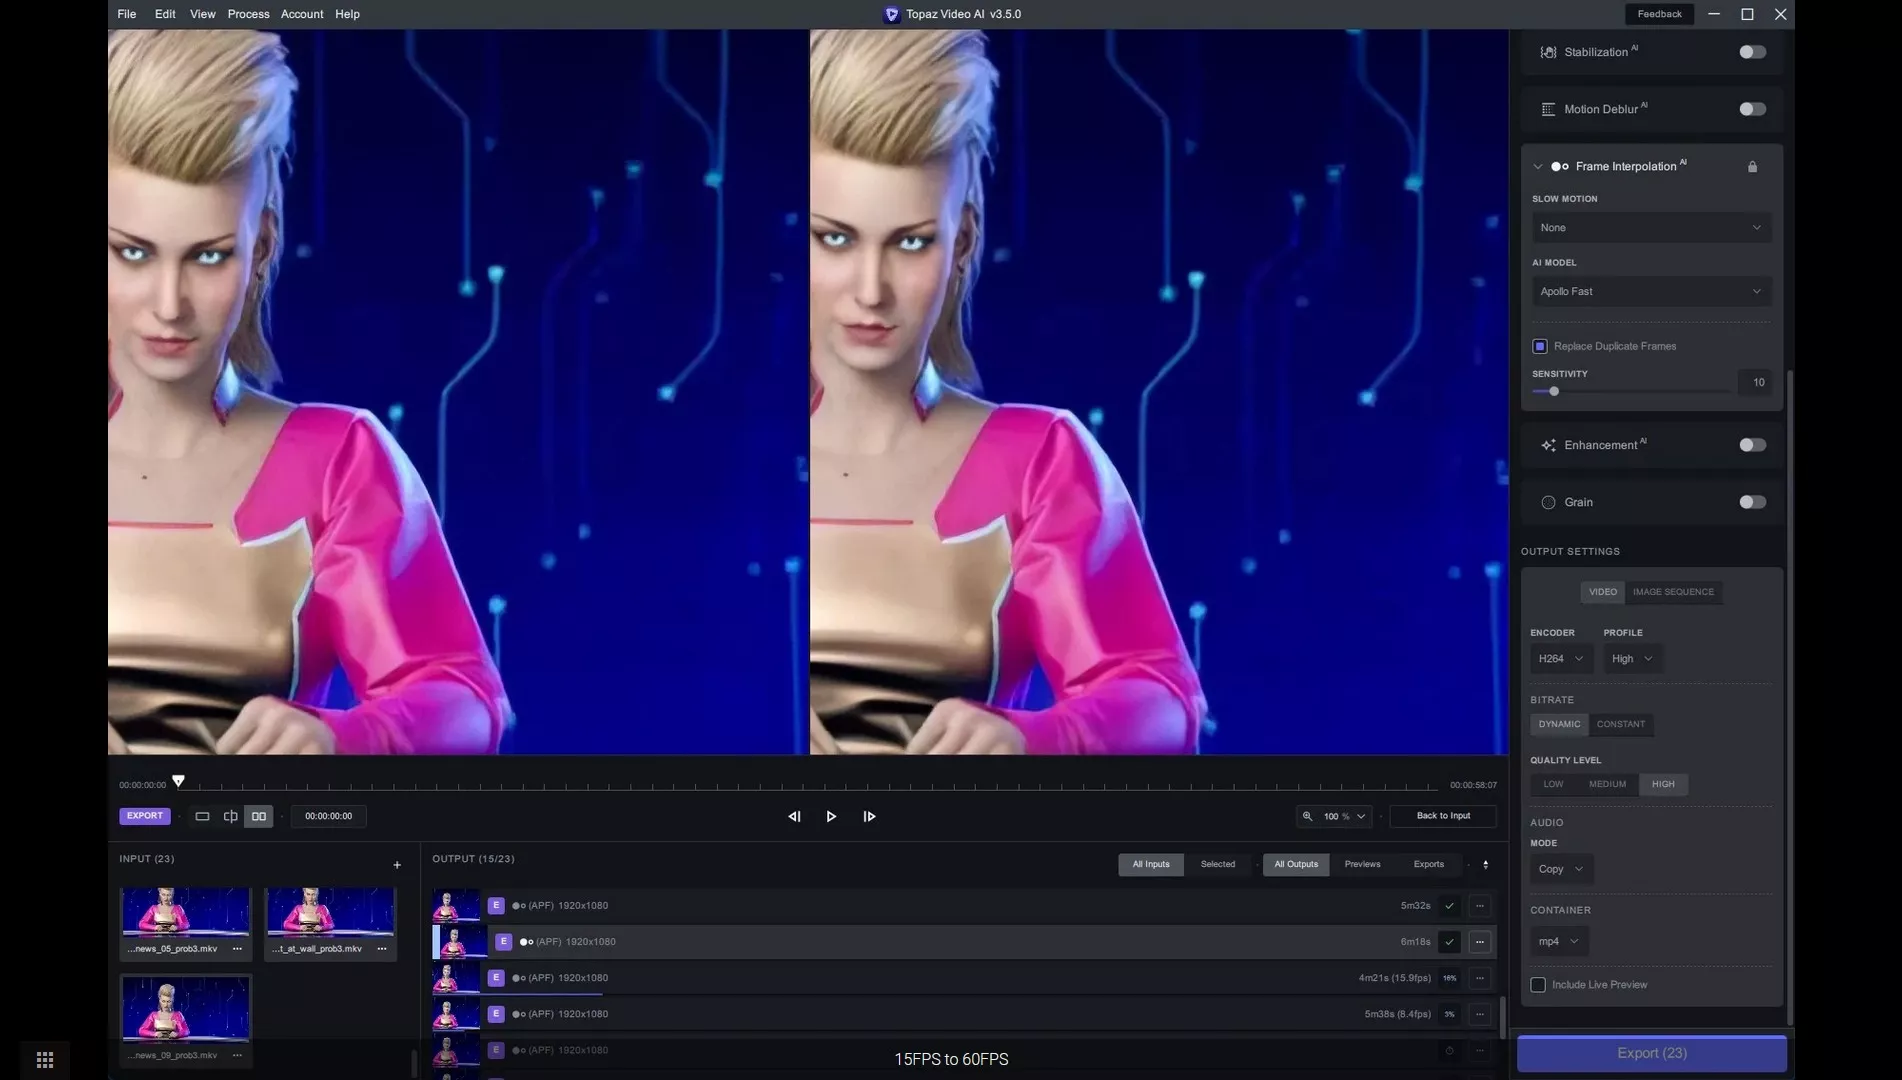The image size is (1902, 1080).
Task: Enable the Grain toggle
Action: [1752, 502]
